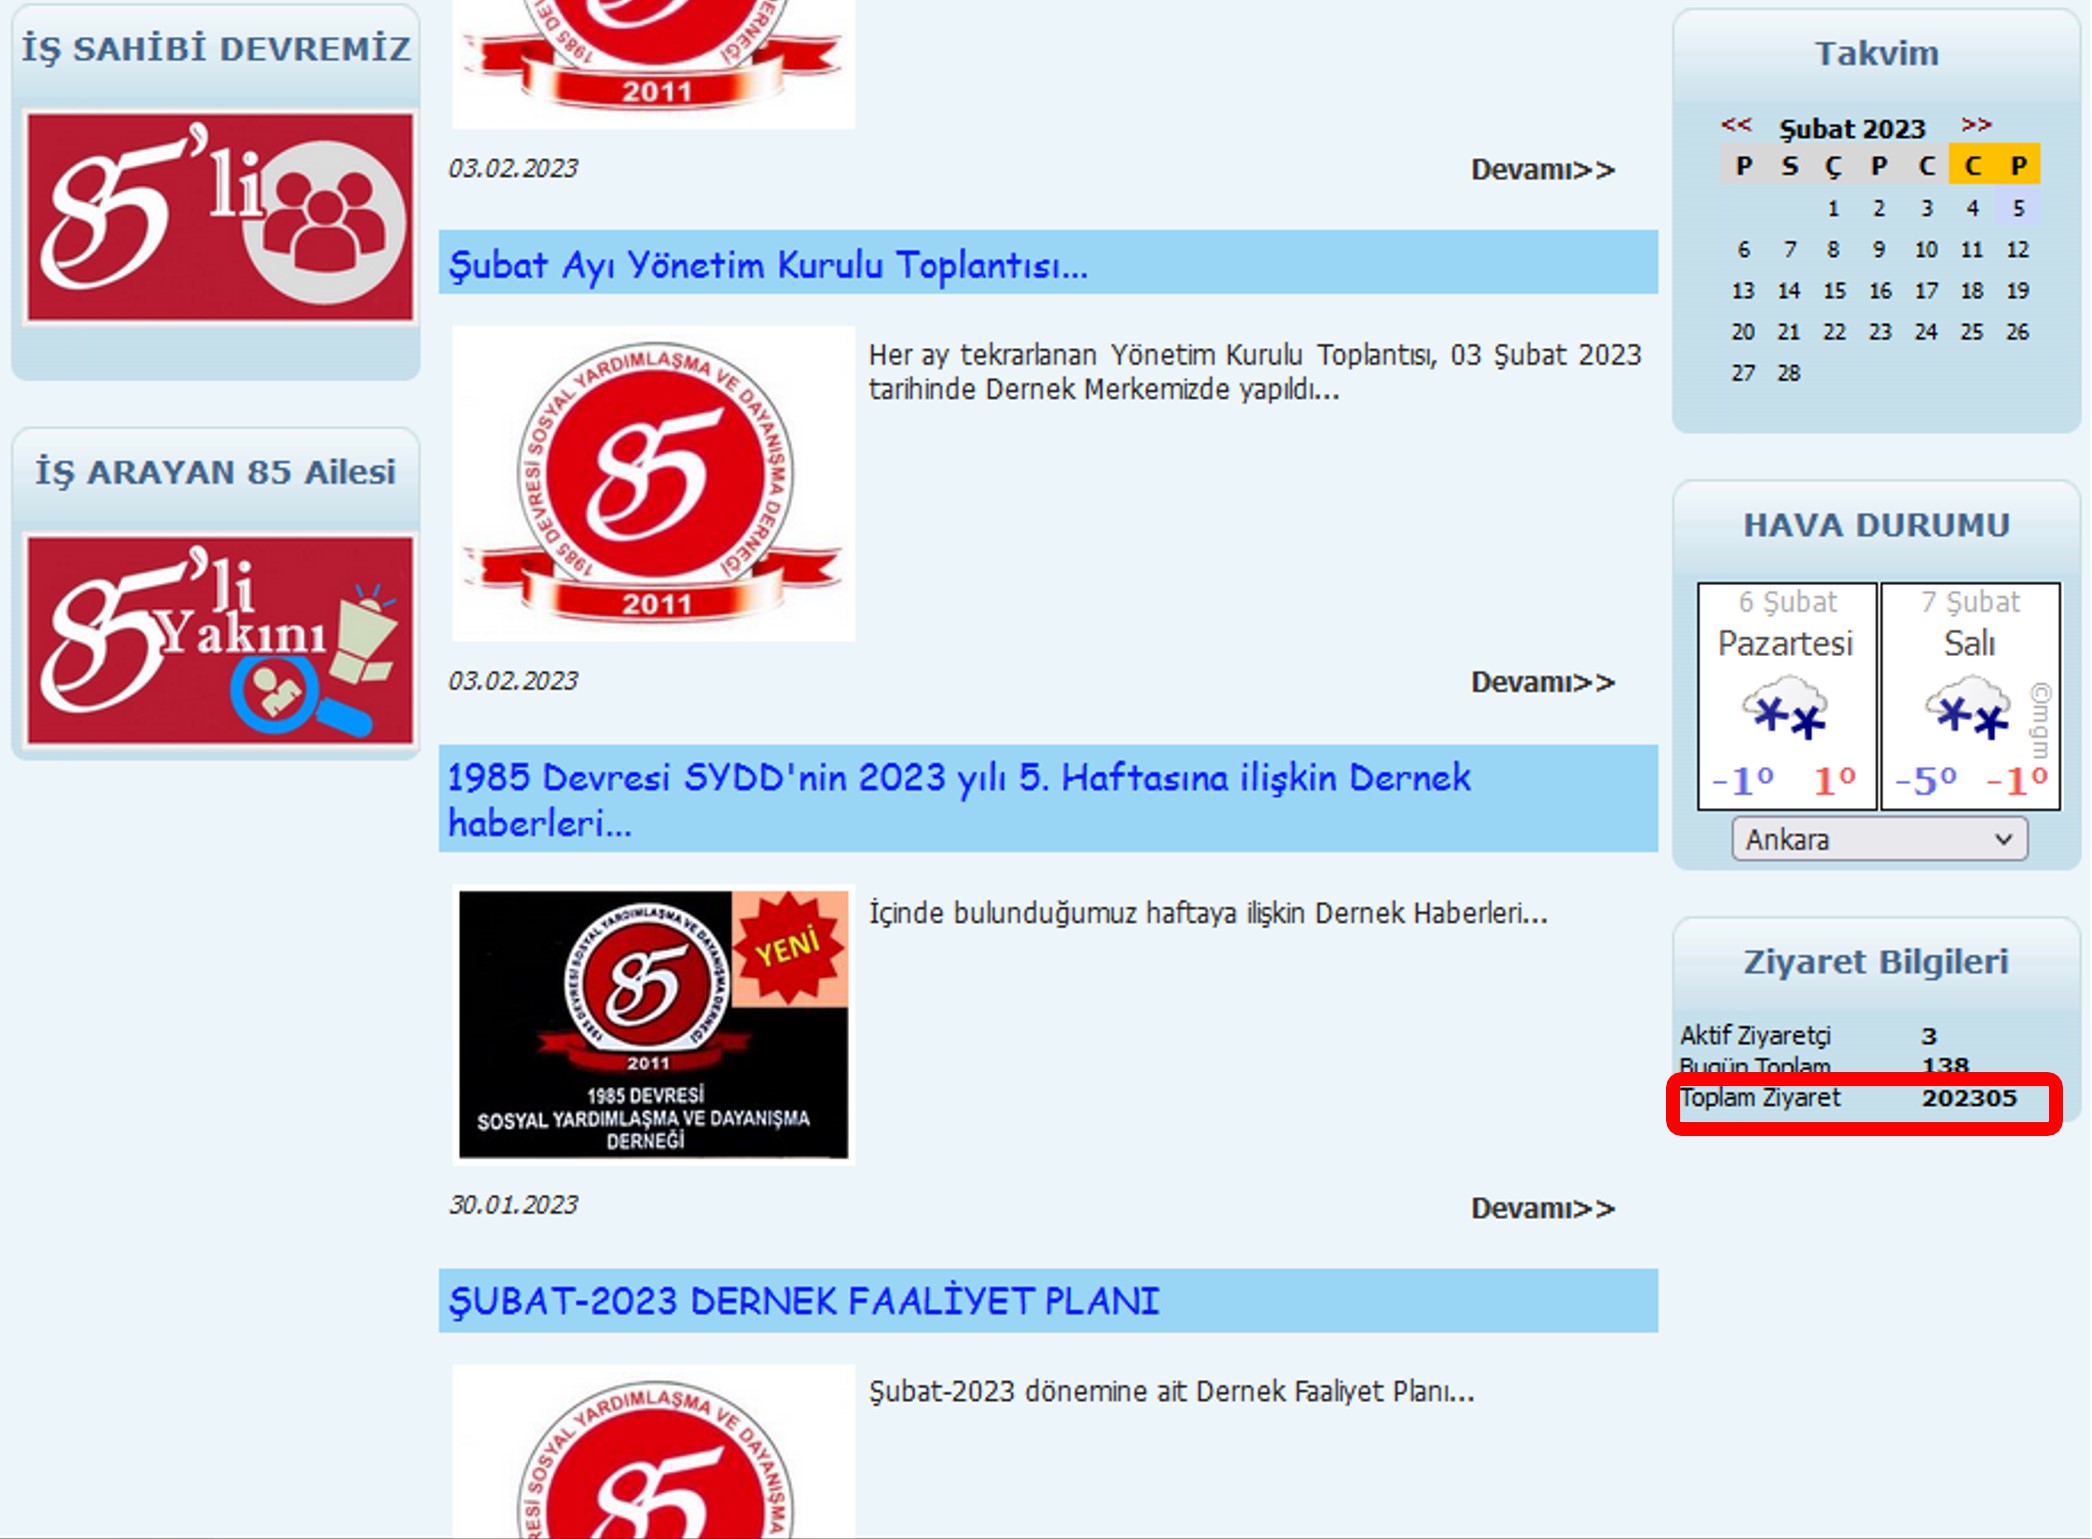
Task: Click the Her ay tekrarlanan Yönetim Kurulu summary
Action: click(1255, 371)
